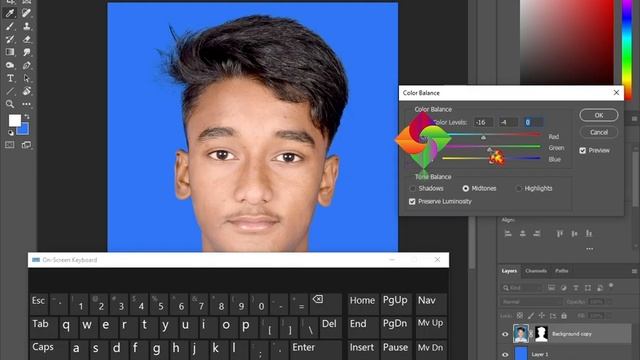Filter layers by pixel layers
The image size is (640, 360).
coord(551,288)
